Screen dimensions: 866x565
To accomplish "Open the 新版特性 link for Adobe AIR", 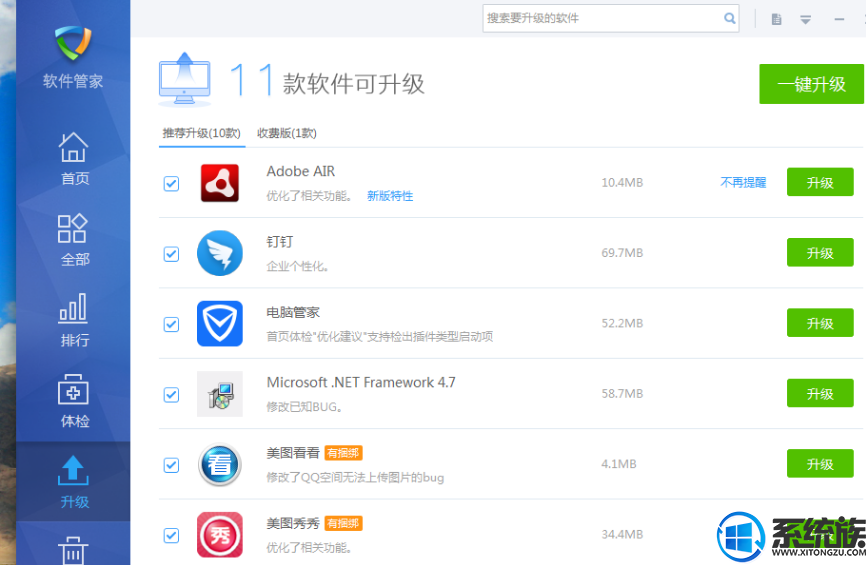I will coord(390,196).
